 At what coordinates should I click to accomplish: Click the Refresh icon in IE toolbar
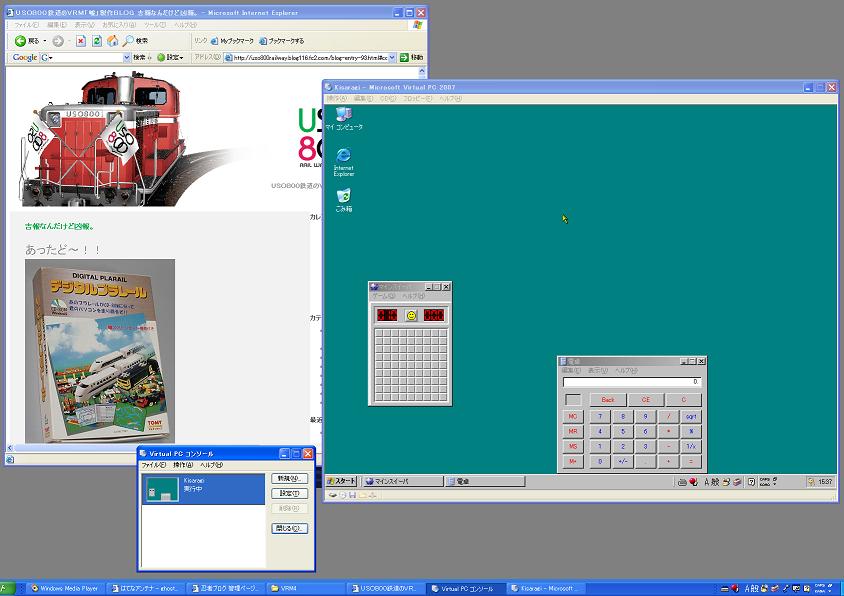[97, 41]
